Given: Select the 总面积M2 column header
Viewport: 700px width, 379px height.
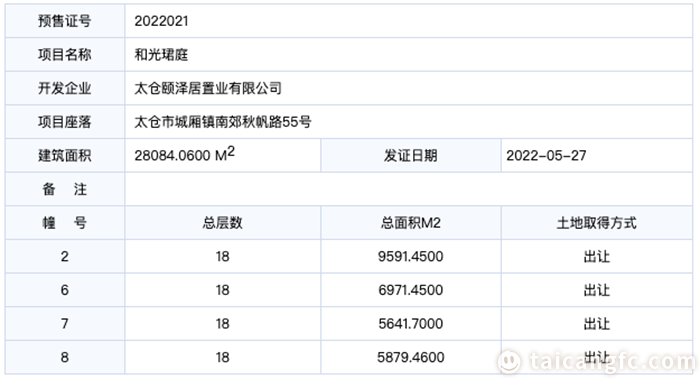Looking at the screenshot, I should point(411,222).
